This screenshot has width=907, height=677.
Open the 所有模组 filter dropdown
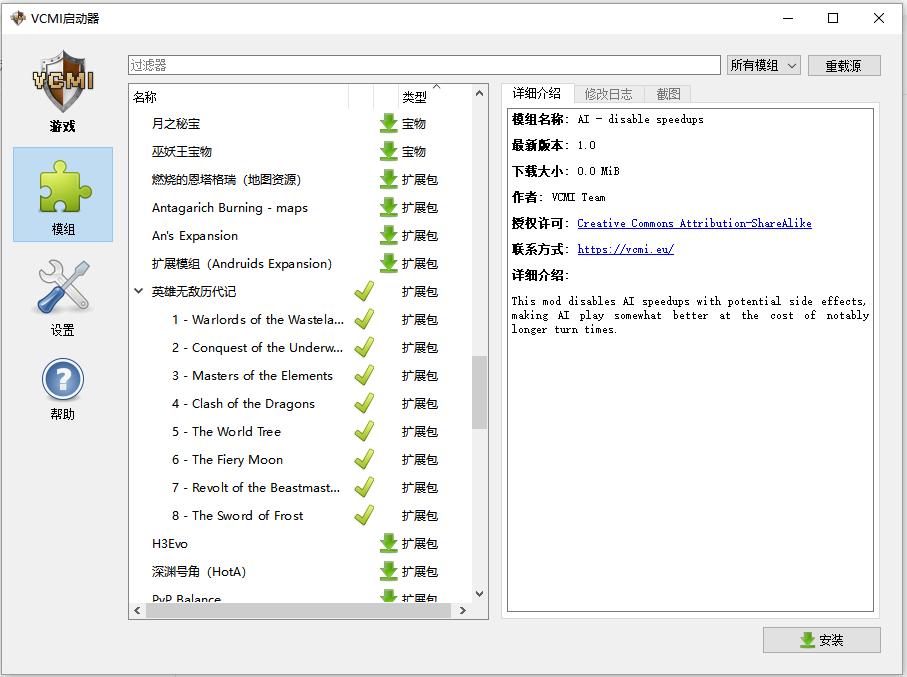[x=764, y=65]
